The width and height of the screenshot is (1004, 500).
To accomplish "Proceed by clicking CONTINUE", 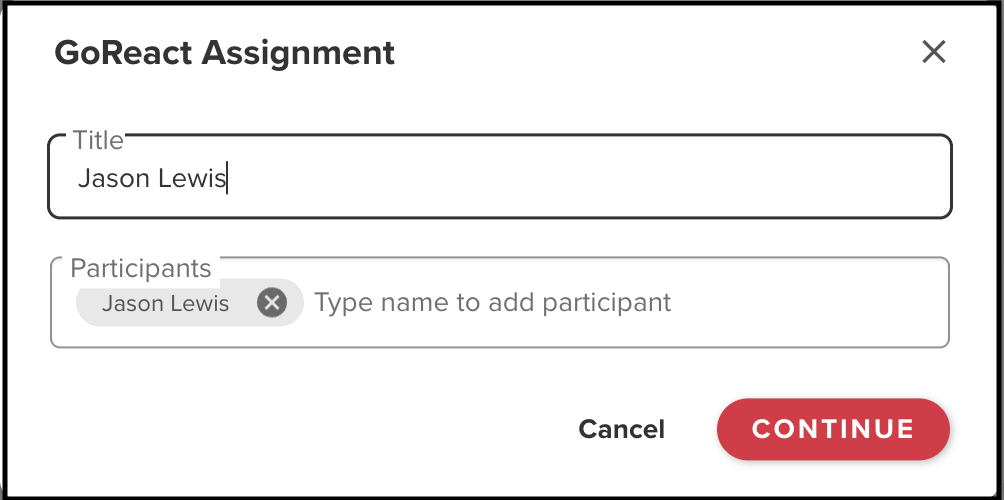I will click(x=832, y=429).
